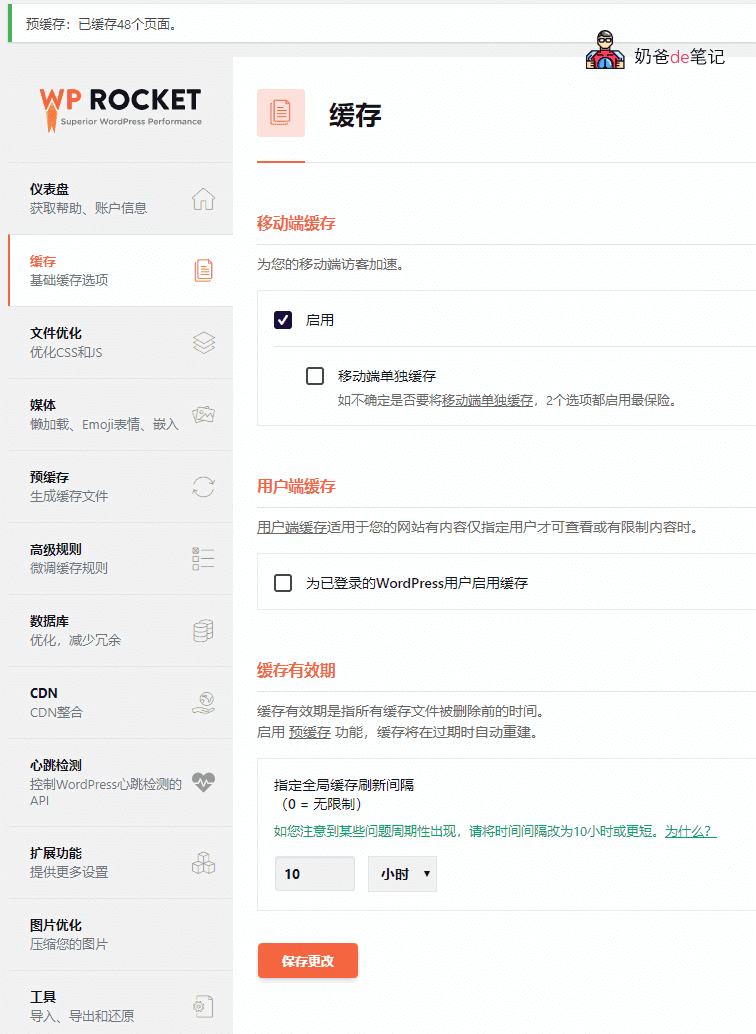Click the preload refresh arrows icon
This screenshot has height=1034, width=756.
203,487
